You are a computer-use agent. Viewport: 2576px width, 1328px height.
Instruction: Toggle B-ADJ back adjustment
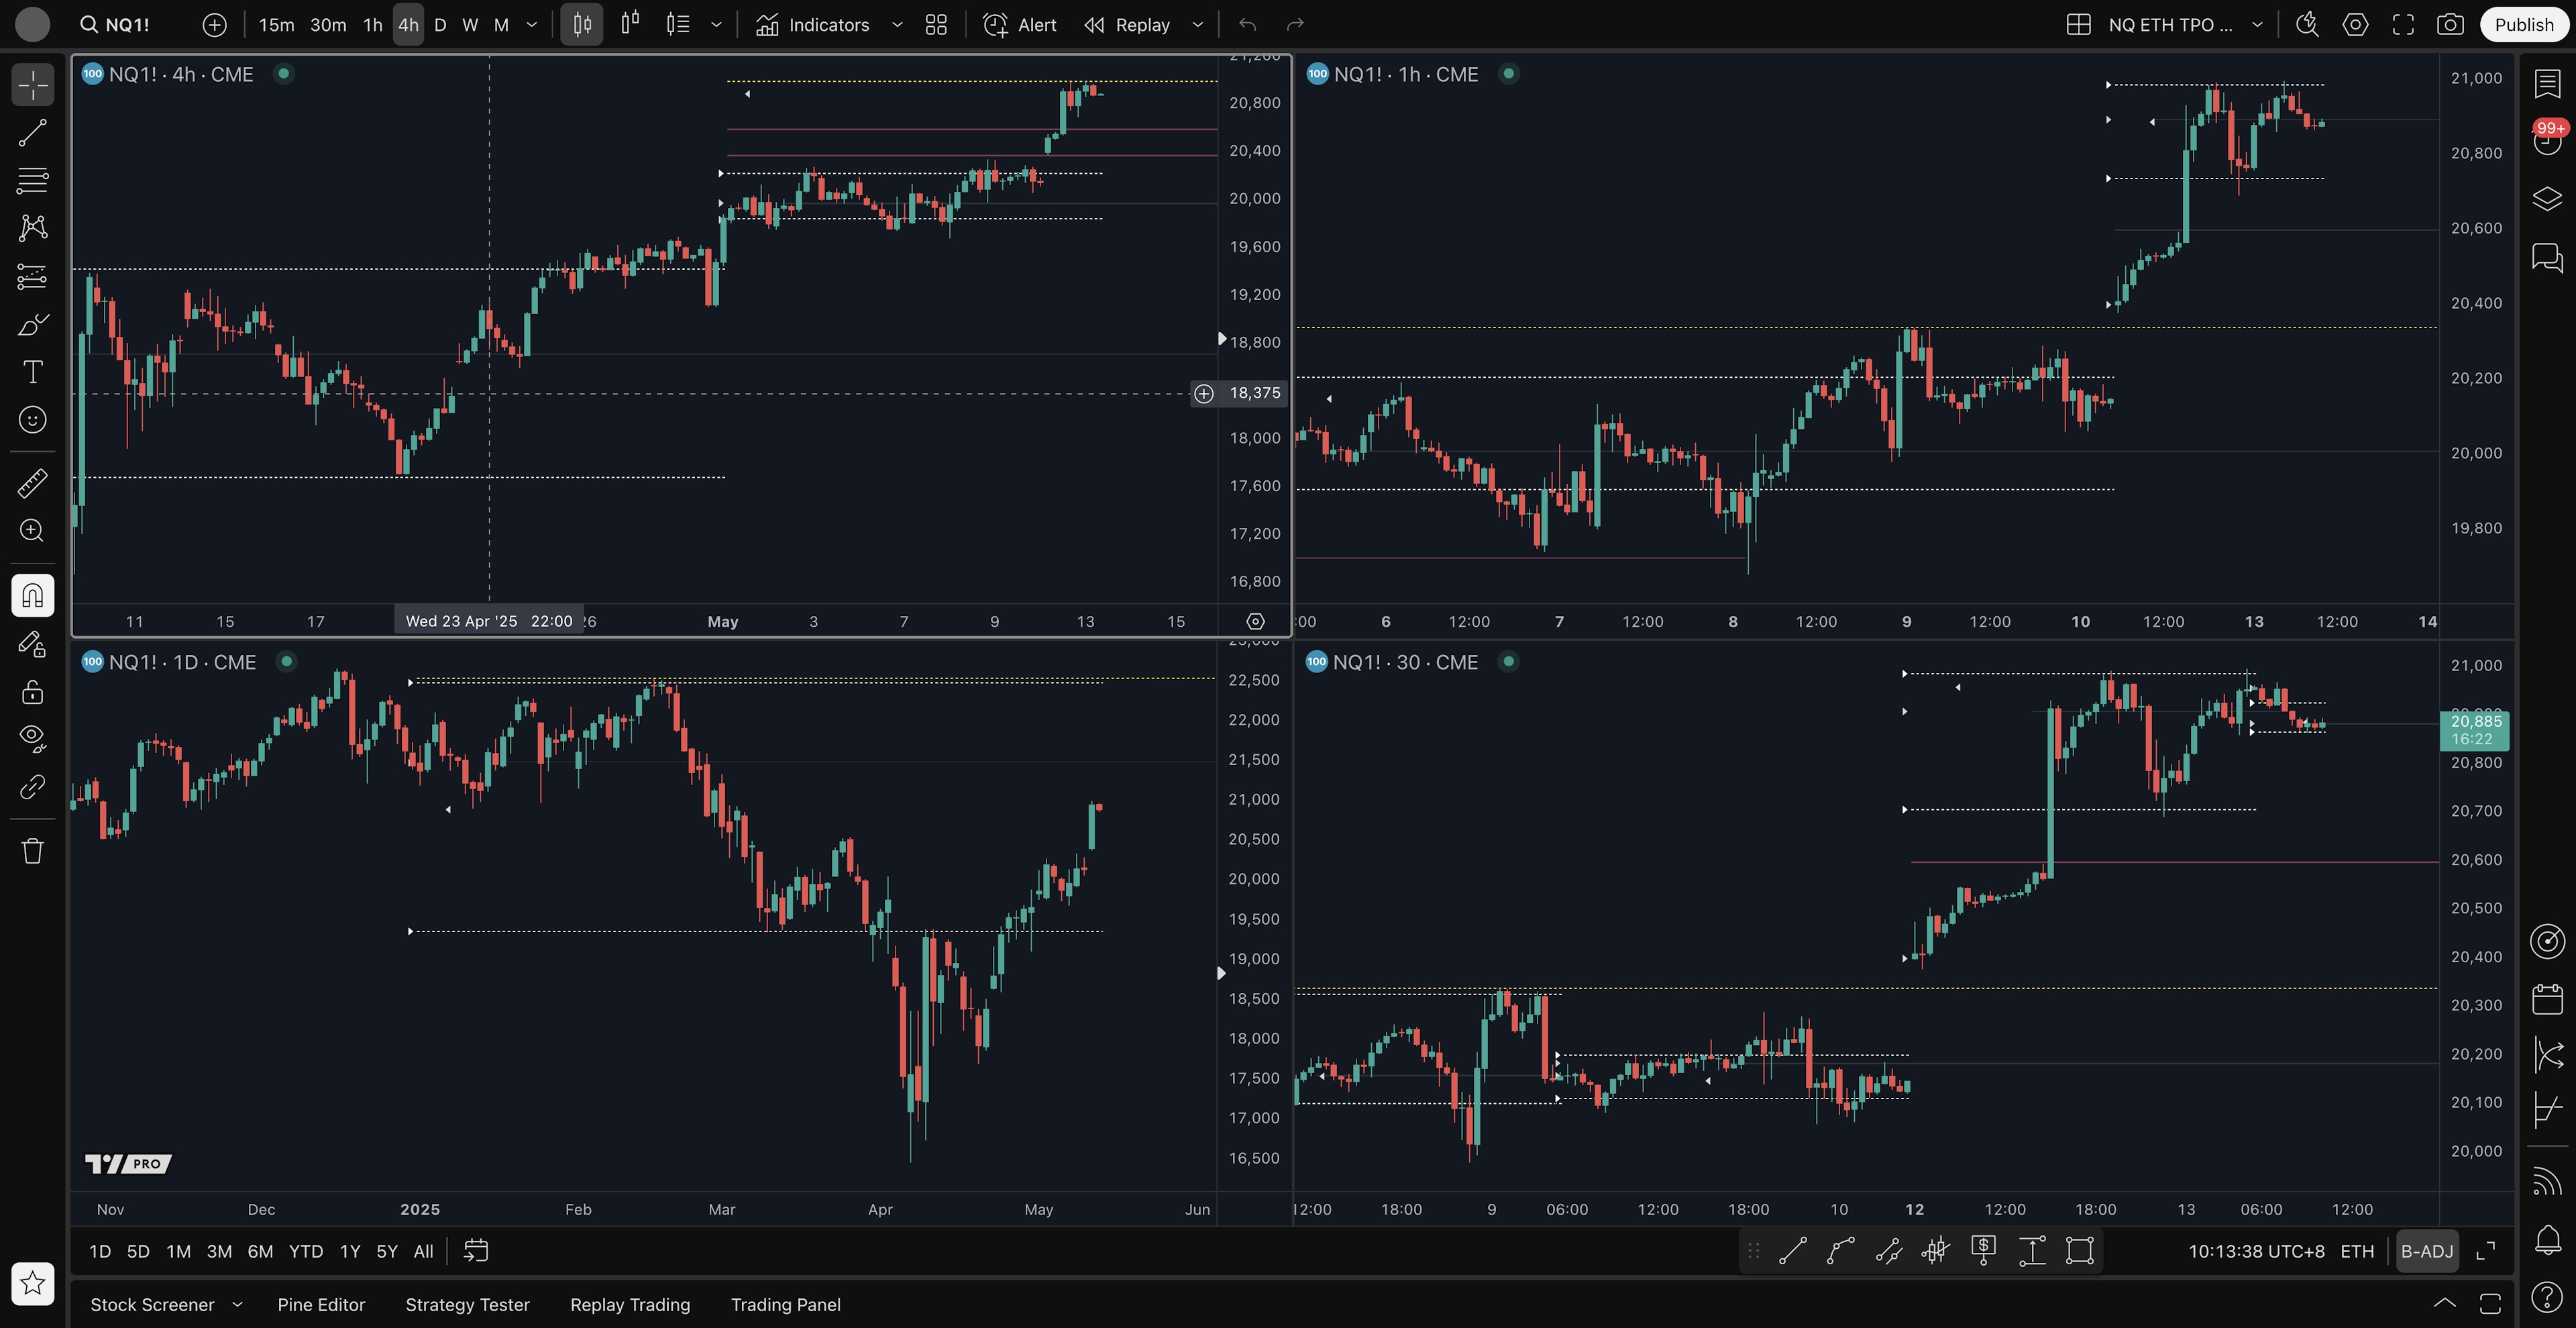2426,1251
